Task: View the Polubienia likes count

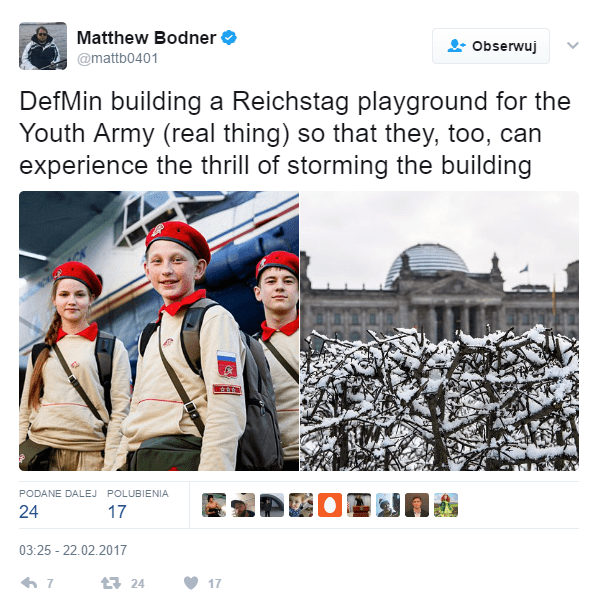Action: coord(138,505)
